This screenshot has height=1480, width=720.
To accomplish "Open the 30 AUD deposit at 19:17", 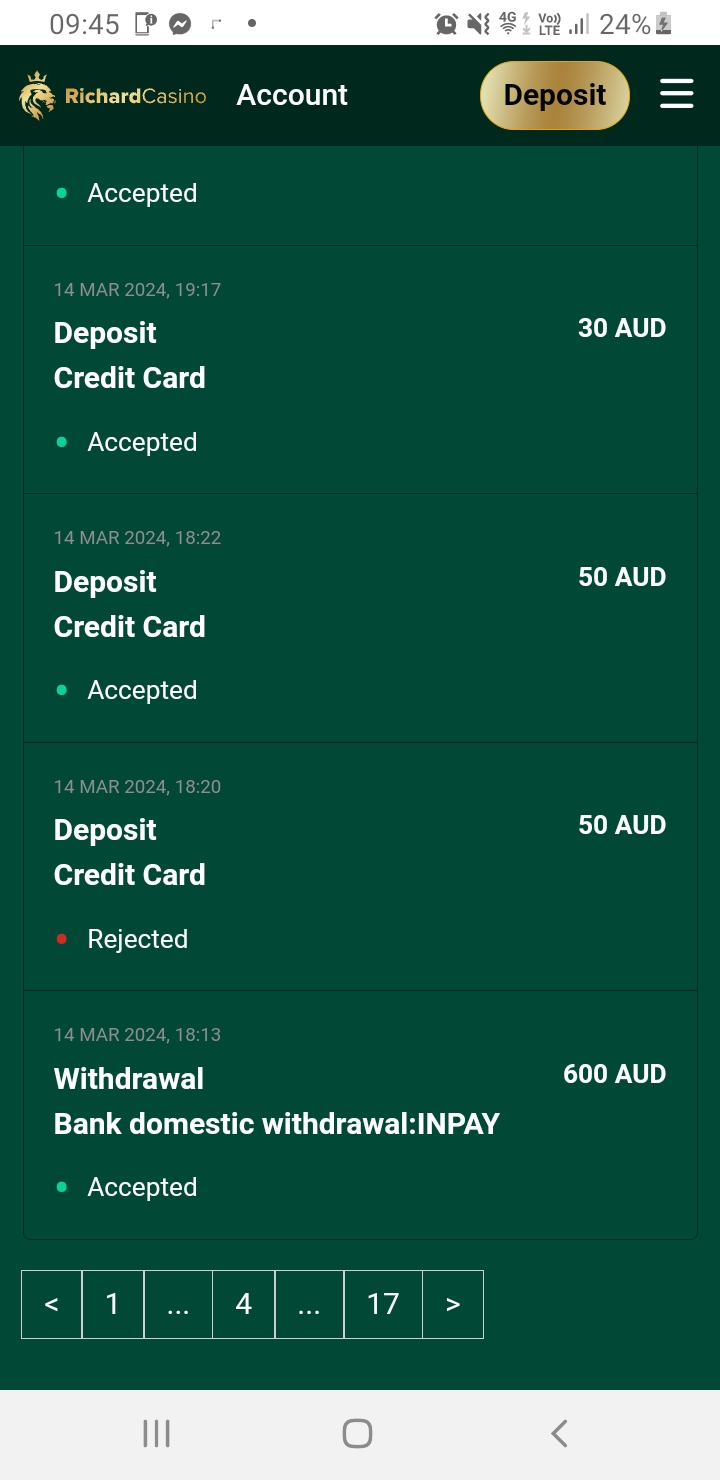I will point(360,369).
